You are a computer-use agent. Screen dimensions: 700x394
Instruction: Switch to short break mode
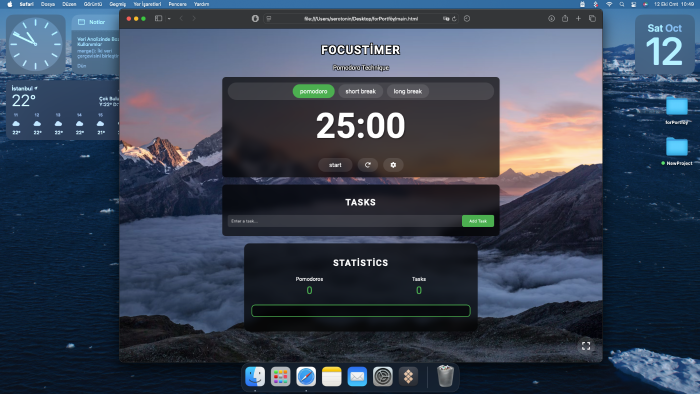click(x=361, y=91)
